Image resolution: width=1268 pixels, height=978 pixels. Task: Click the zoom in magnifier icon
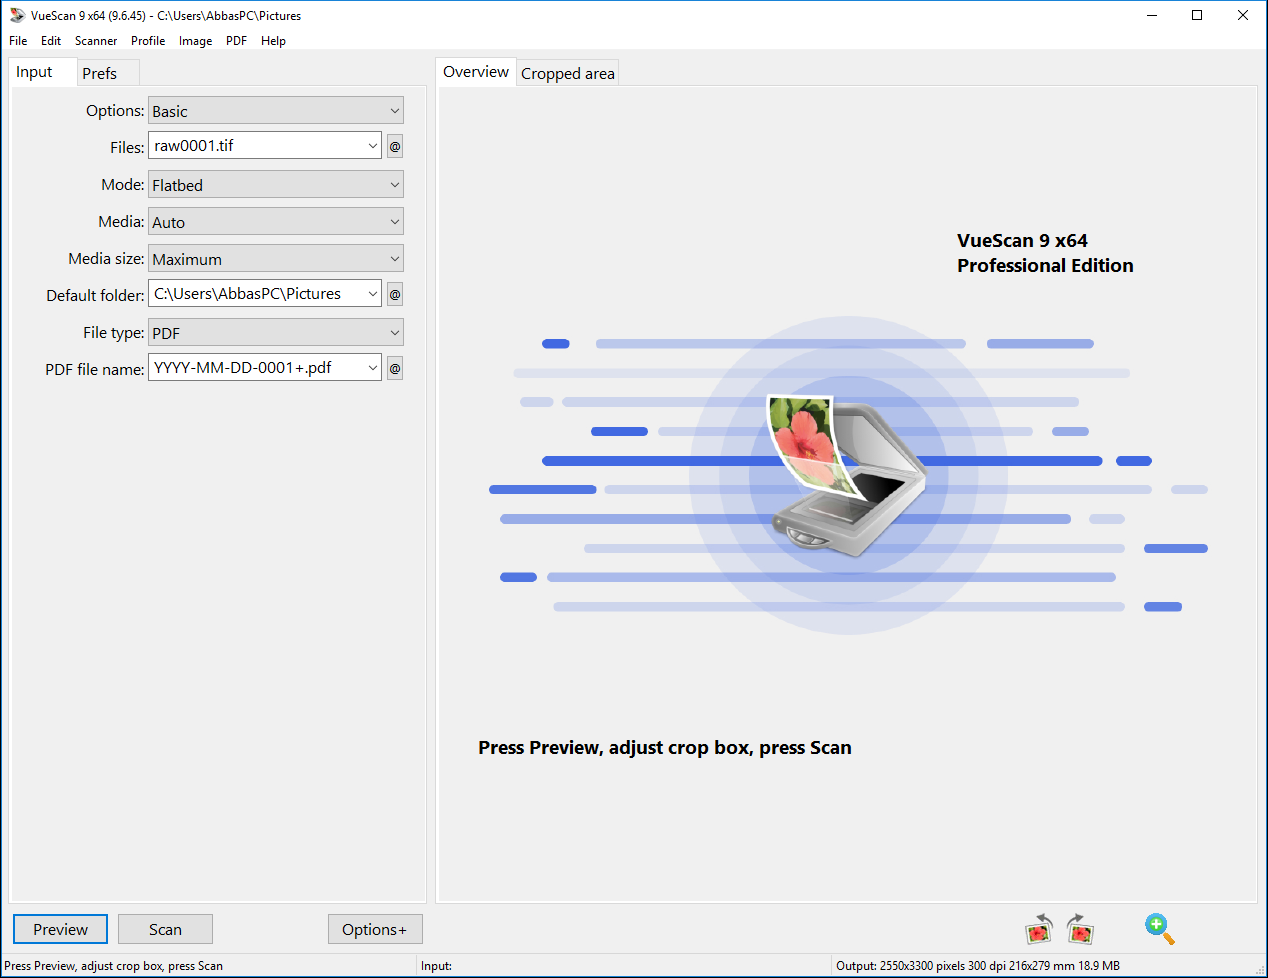[1160, 929]
